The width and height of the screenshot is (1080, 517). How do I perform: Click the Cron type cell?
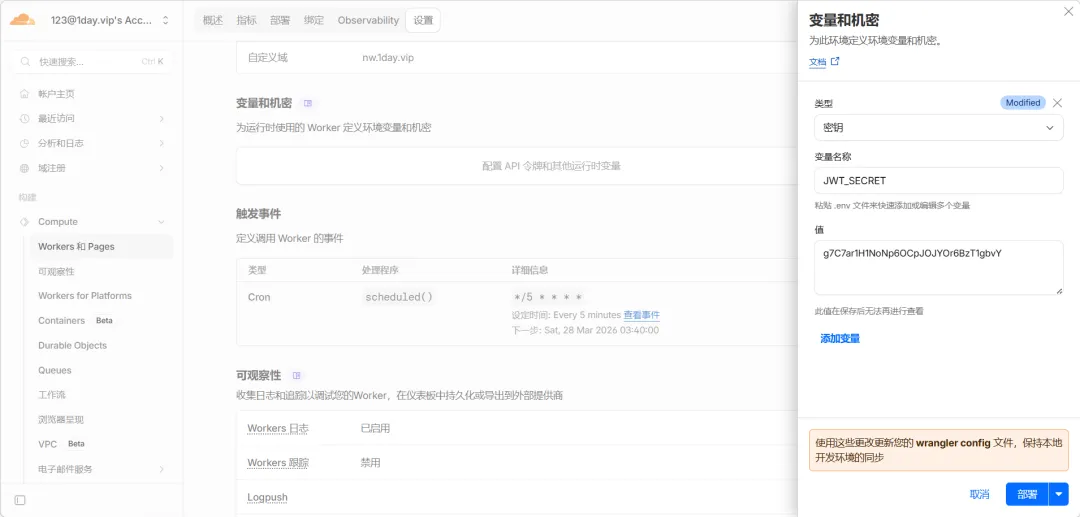(x=259, y=297)
